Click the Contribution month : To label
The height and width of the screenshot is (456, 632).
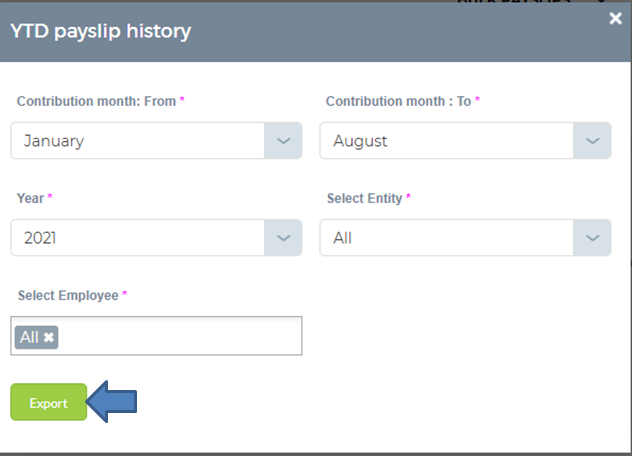coord(398,101)
